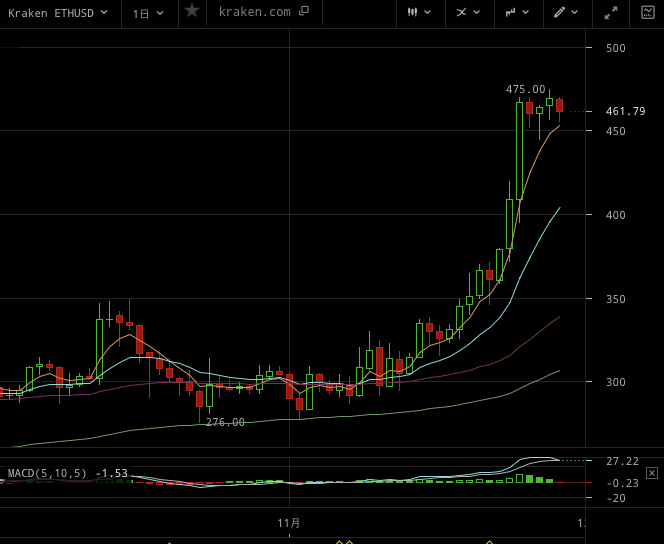This screenshot has width=664, height=544.
Task: Click the 300 price axis label
Action: (x=616, y=382)
